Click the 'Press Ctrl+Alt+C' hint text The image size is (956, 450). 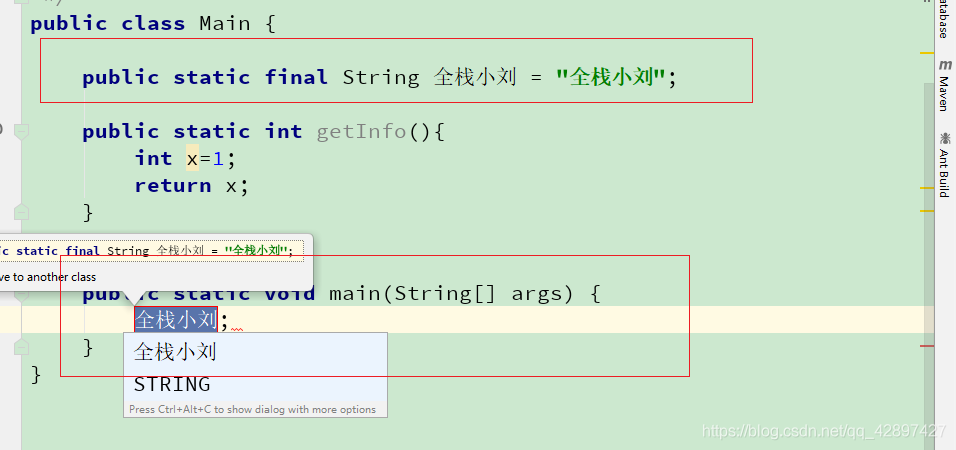(x=252, y=410)
